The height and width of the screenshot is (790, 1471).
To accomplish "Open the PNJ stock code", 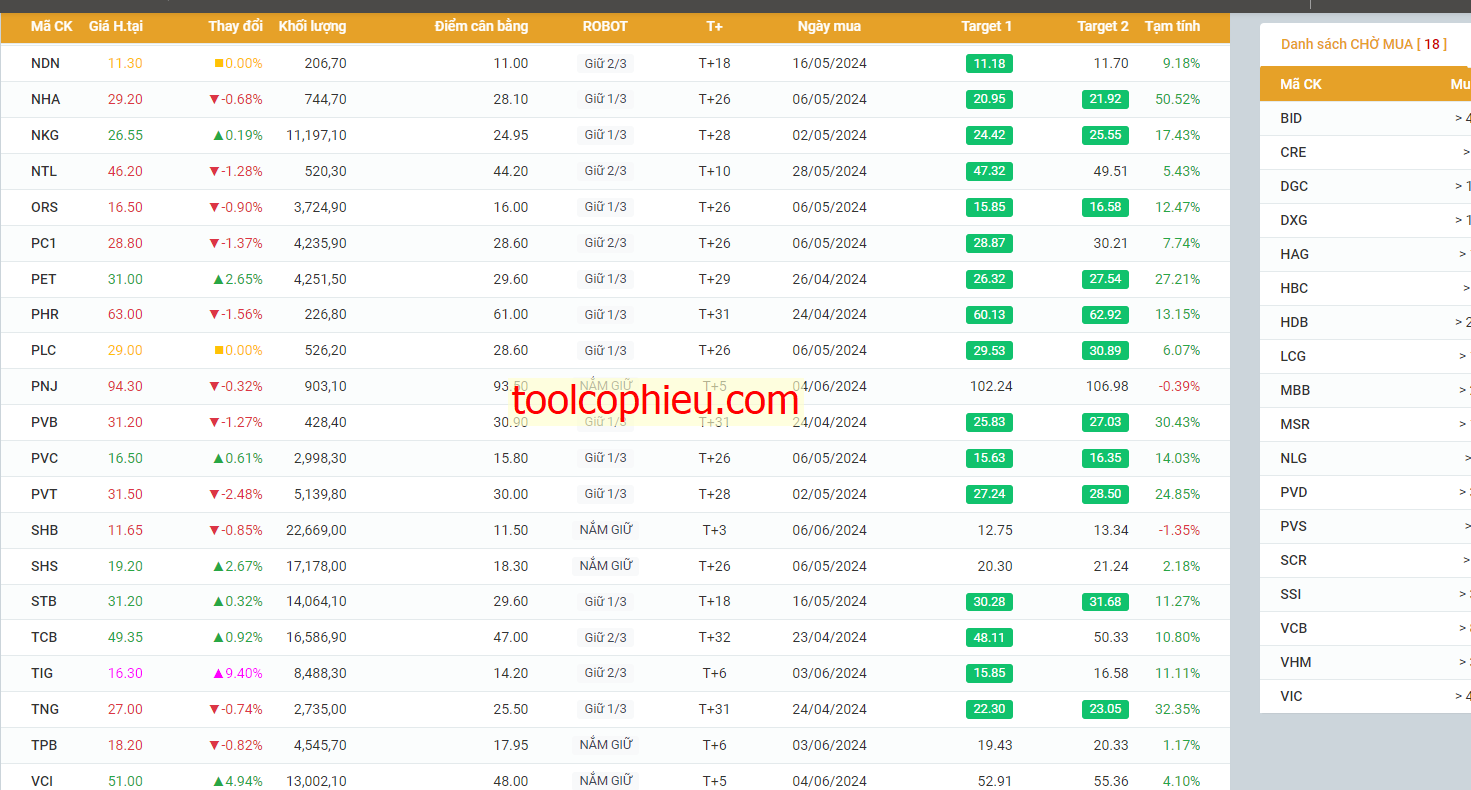I will [44, 386].
